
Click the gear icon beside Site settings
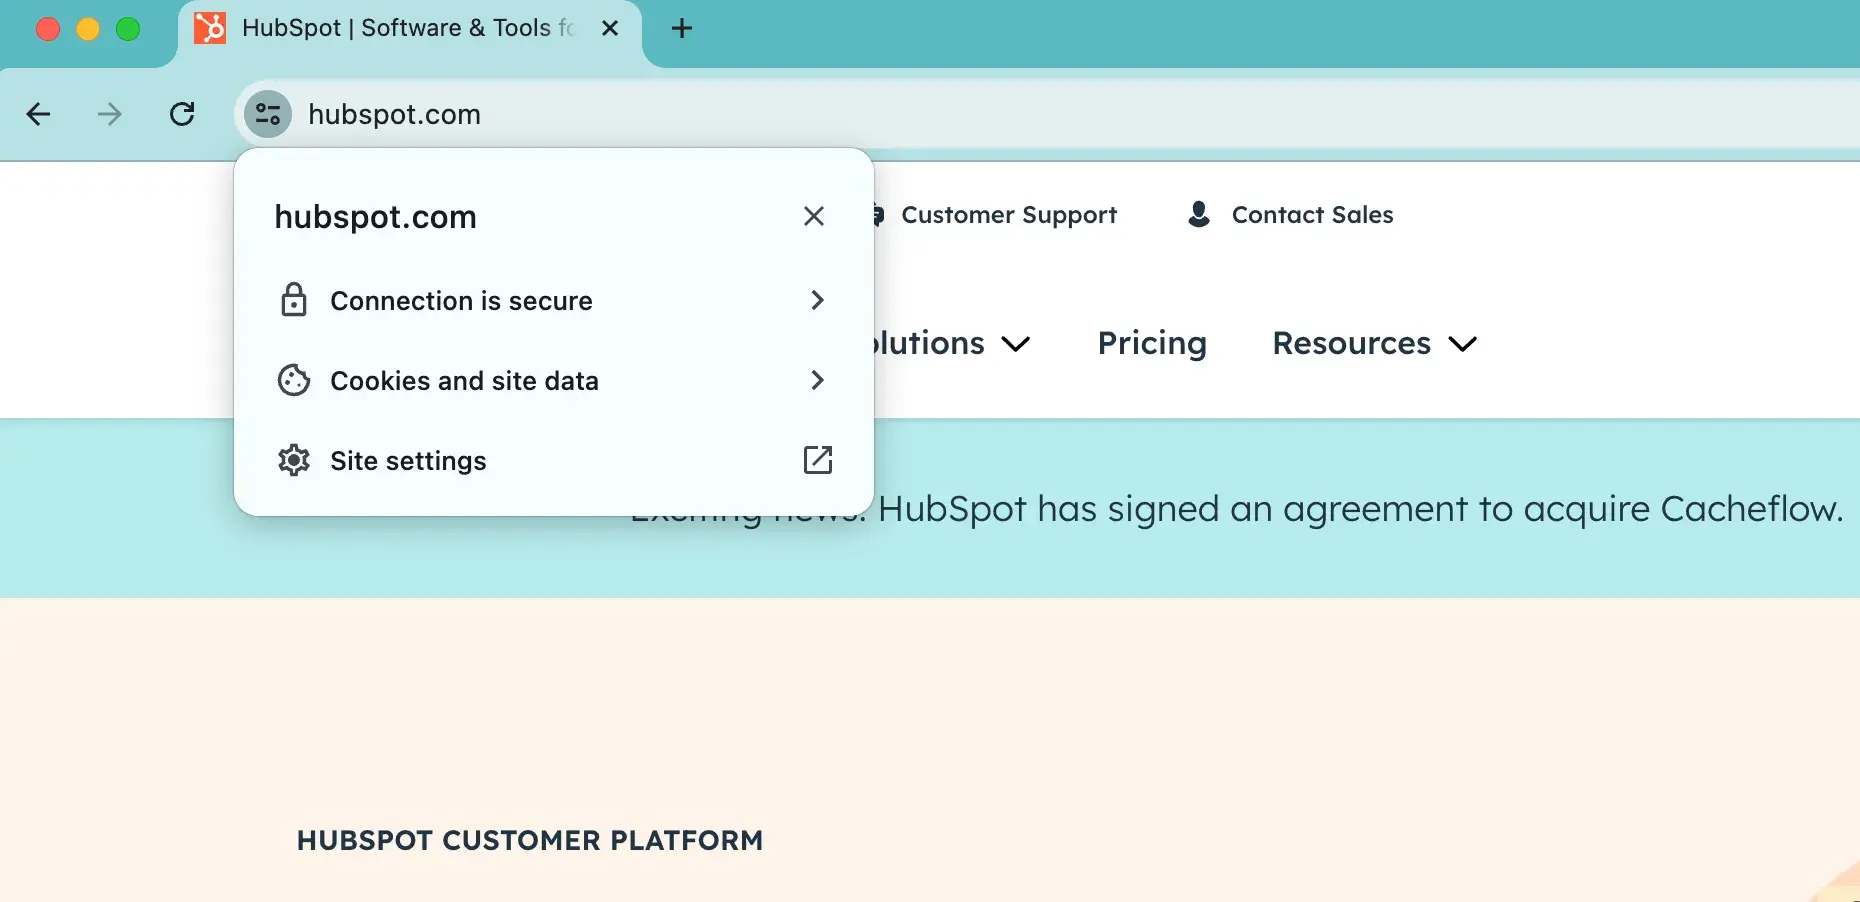(x=293, y=460)
